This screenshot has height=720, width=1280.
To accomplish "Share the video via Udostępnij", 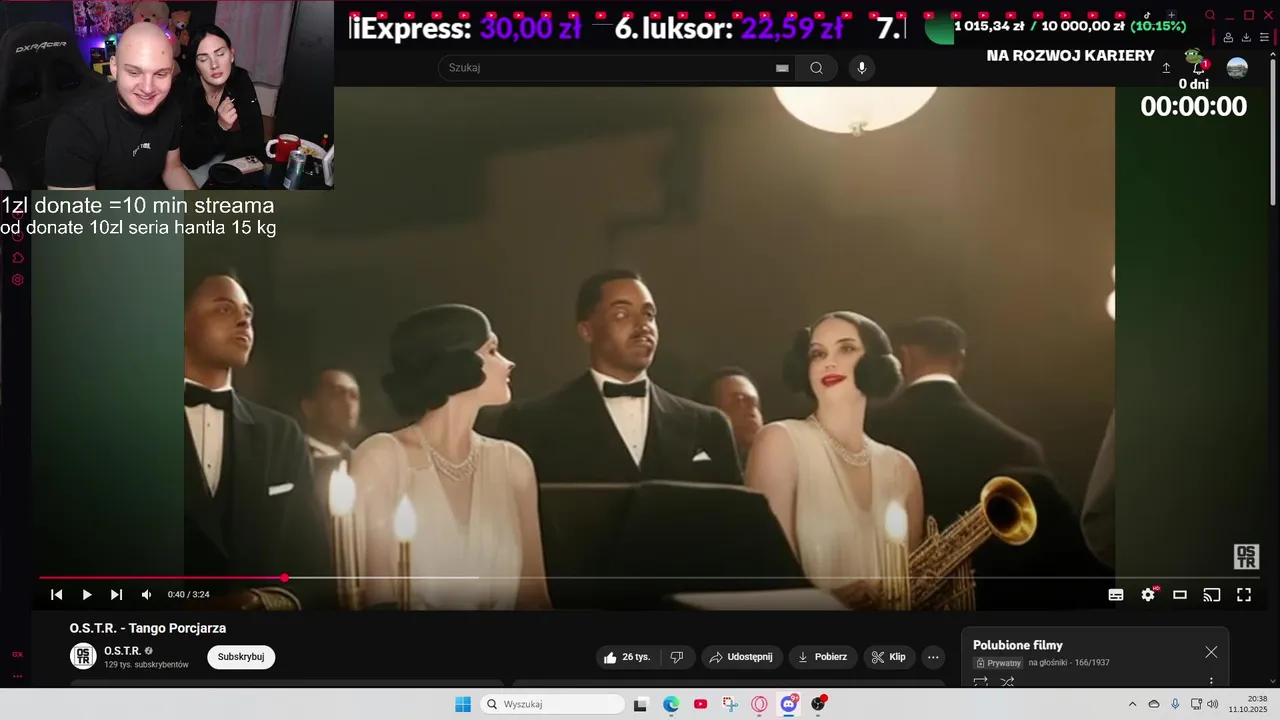I will click(742, 657).
